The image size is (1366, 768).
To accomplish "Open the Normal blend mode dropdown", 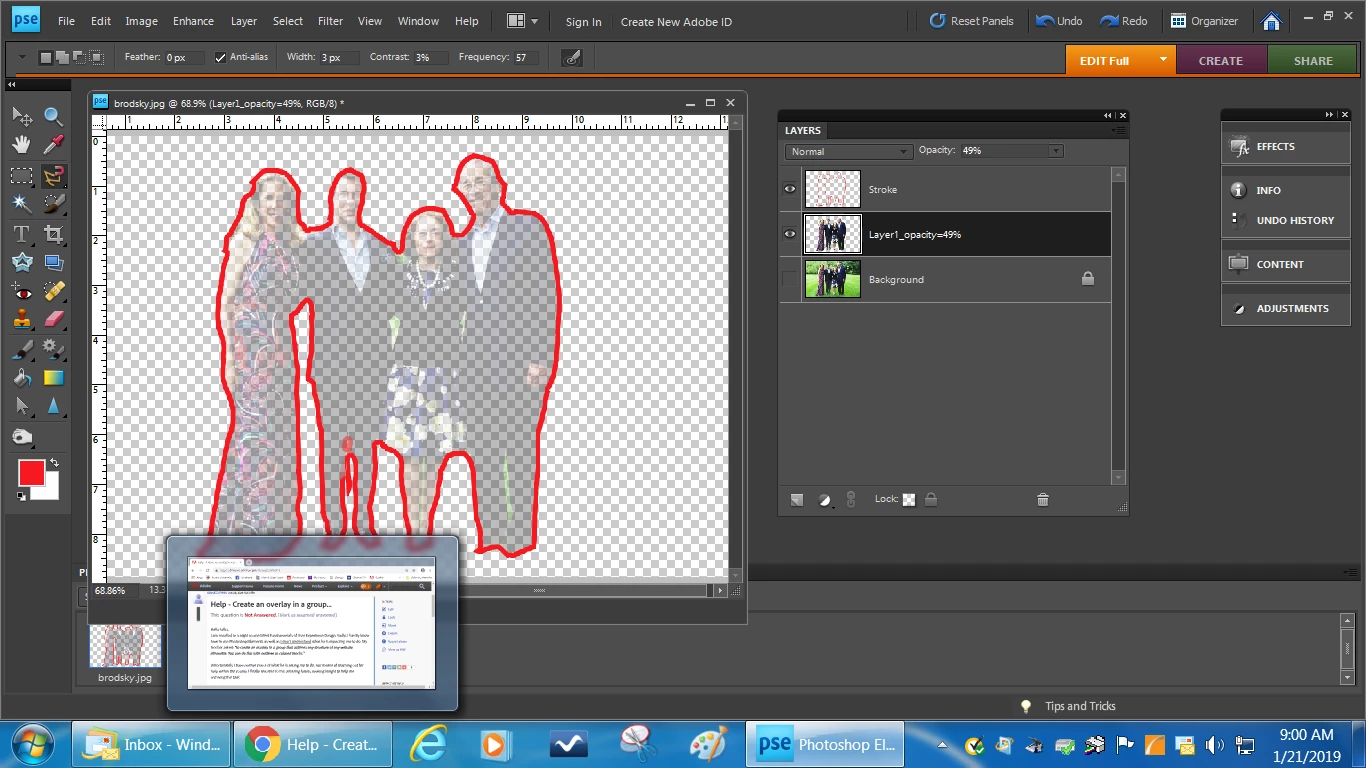I will tap(848, 151).
